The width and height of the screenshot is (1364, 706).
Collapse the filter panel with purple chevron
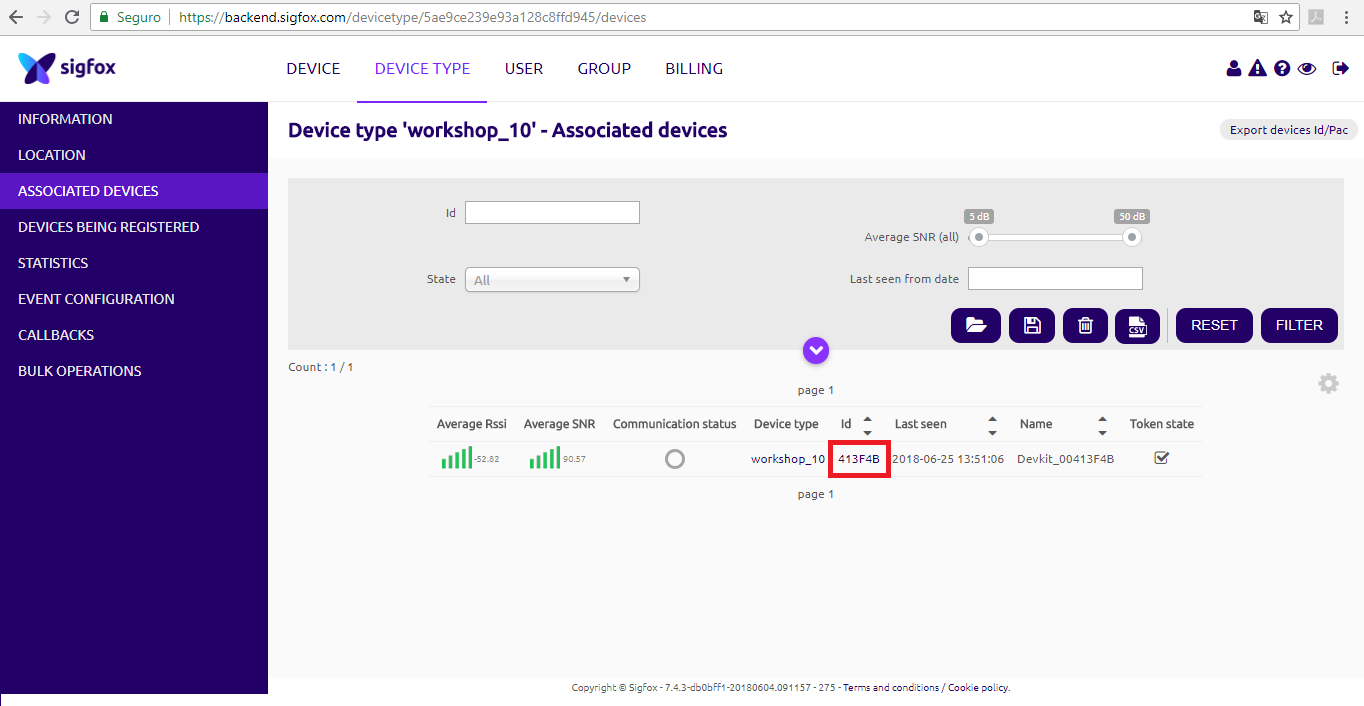[x=816, y=350]
